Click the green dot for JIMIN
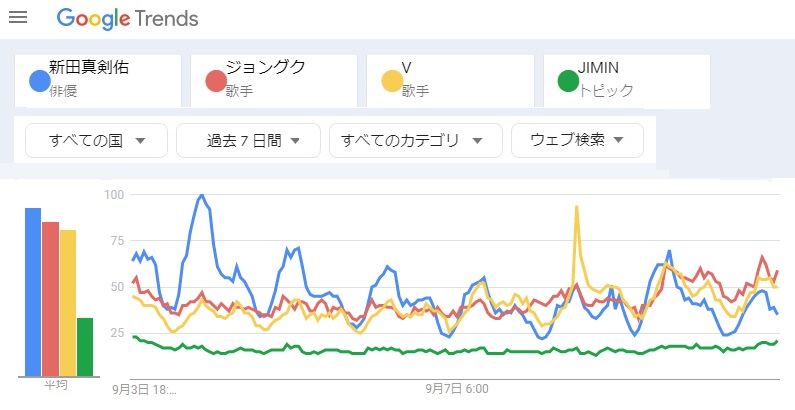 (x=567, y=81)
